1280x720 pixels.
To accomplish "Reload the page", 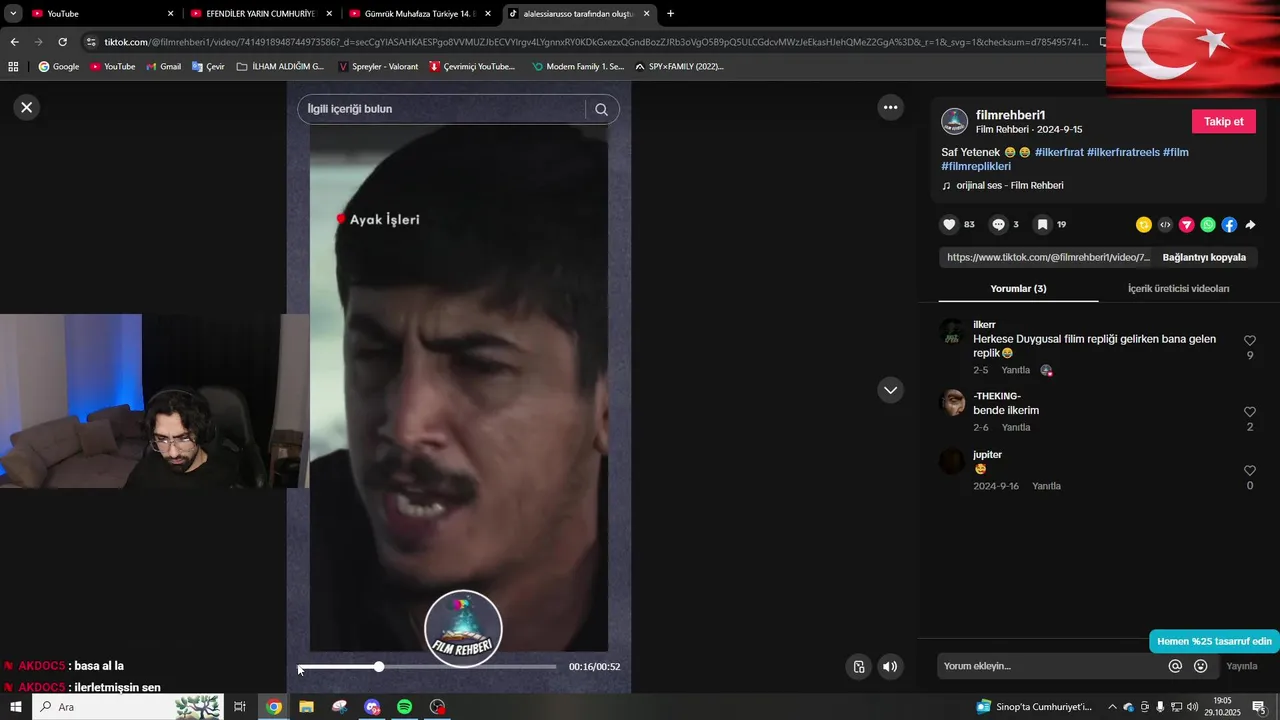I will pyautogui.click(x=62, y=42).
